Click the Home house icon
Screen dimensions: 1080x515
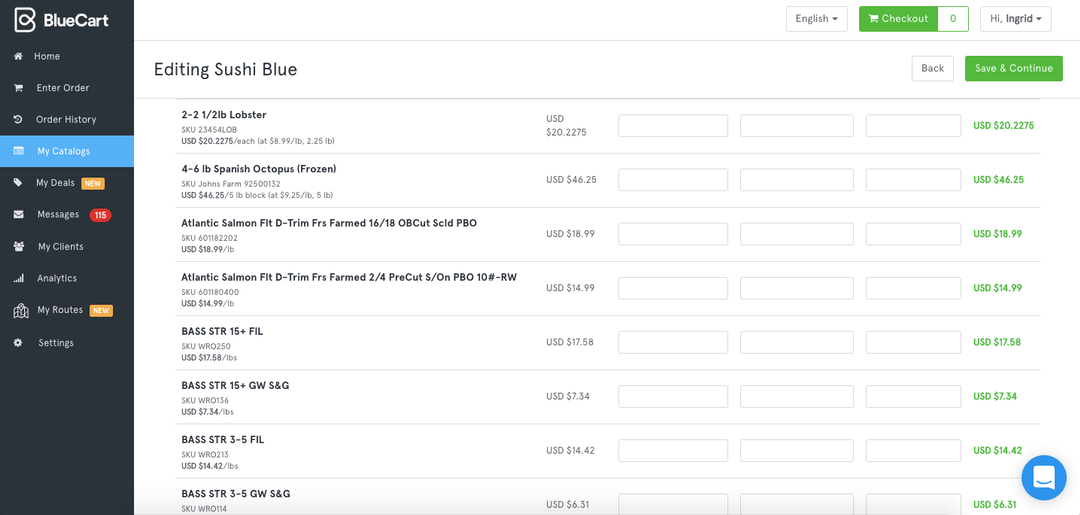click(x=19, y=56)
